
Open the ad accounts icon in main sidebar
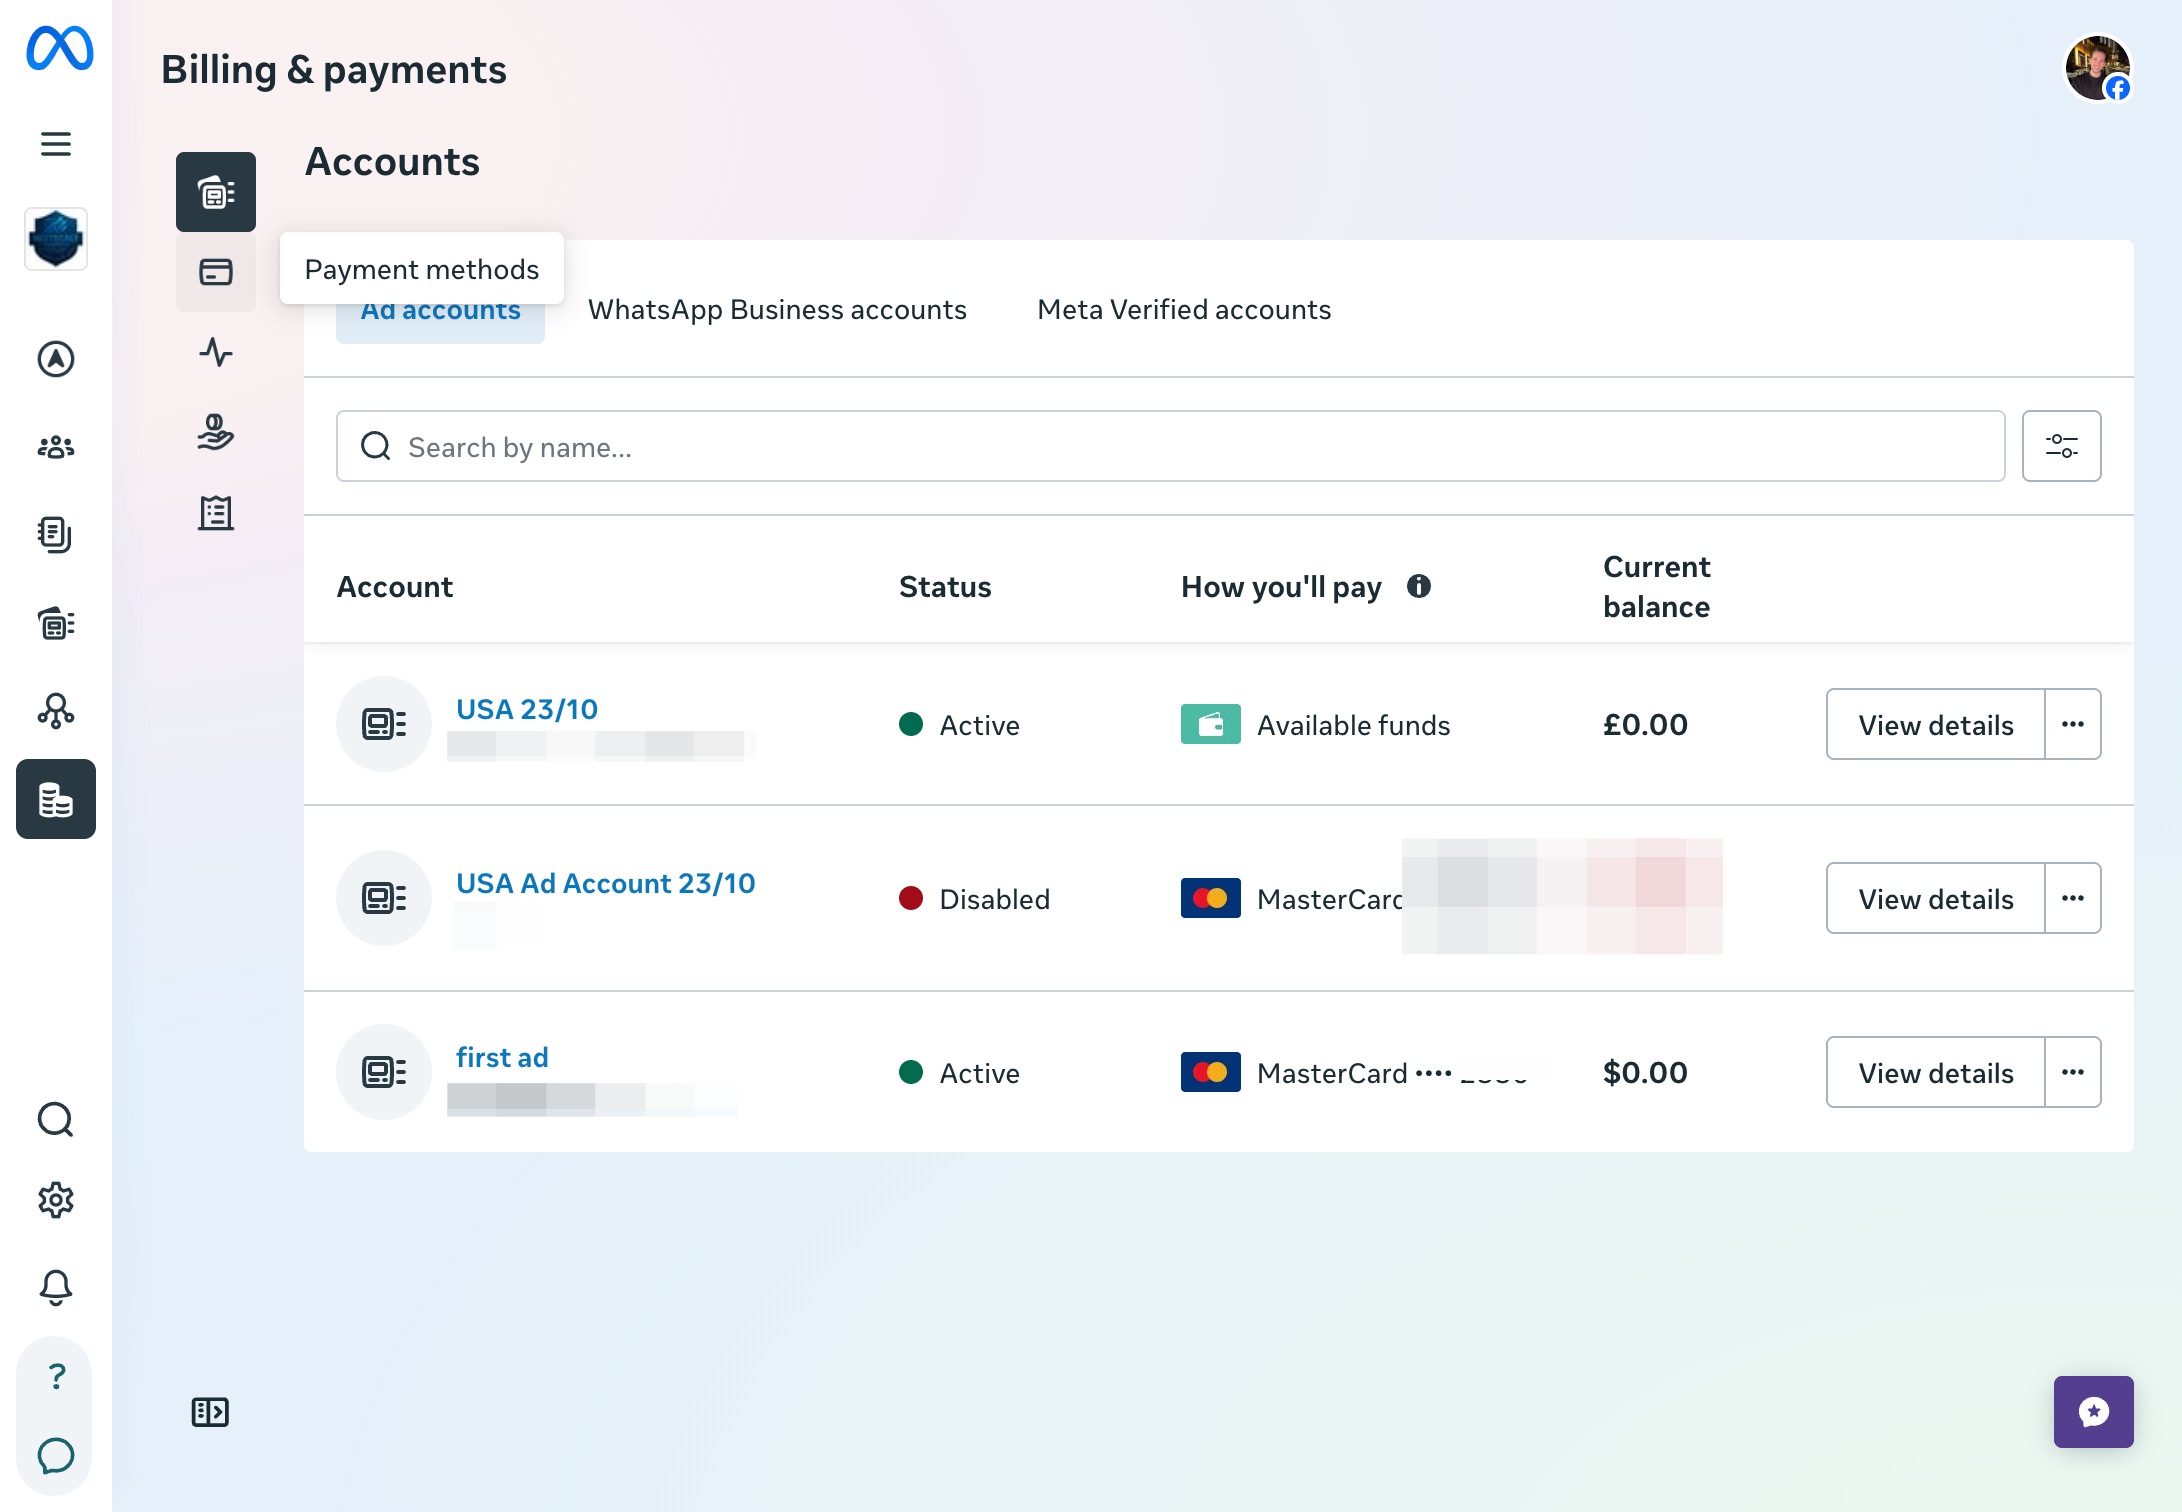[x=56, y=623]
